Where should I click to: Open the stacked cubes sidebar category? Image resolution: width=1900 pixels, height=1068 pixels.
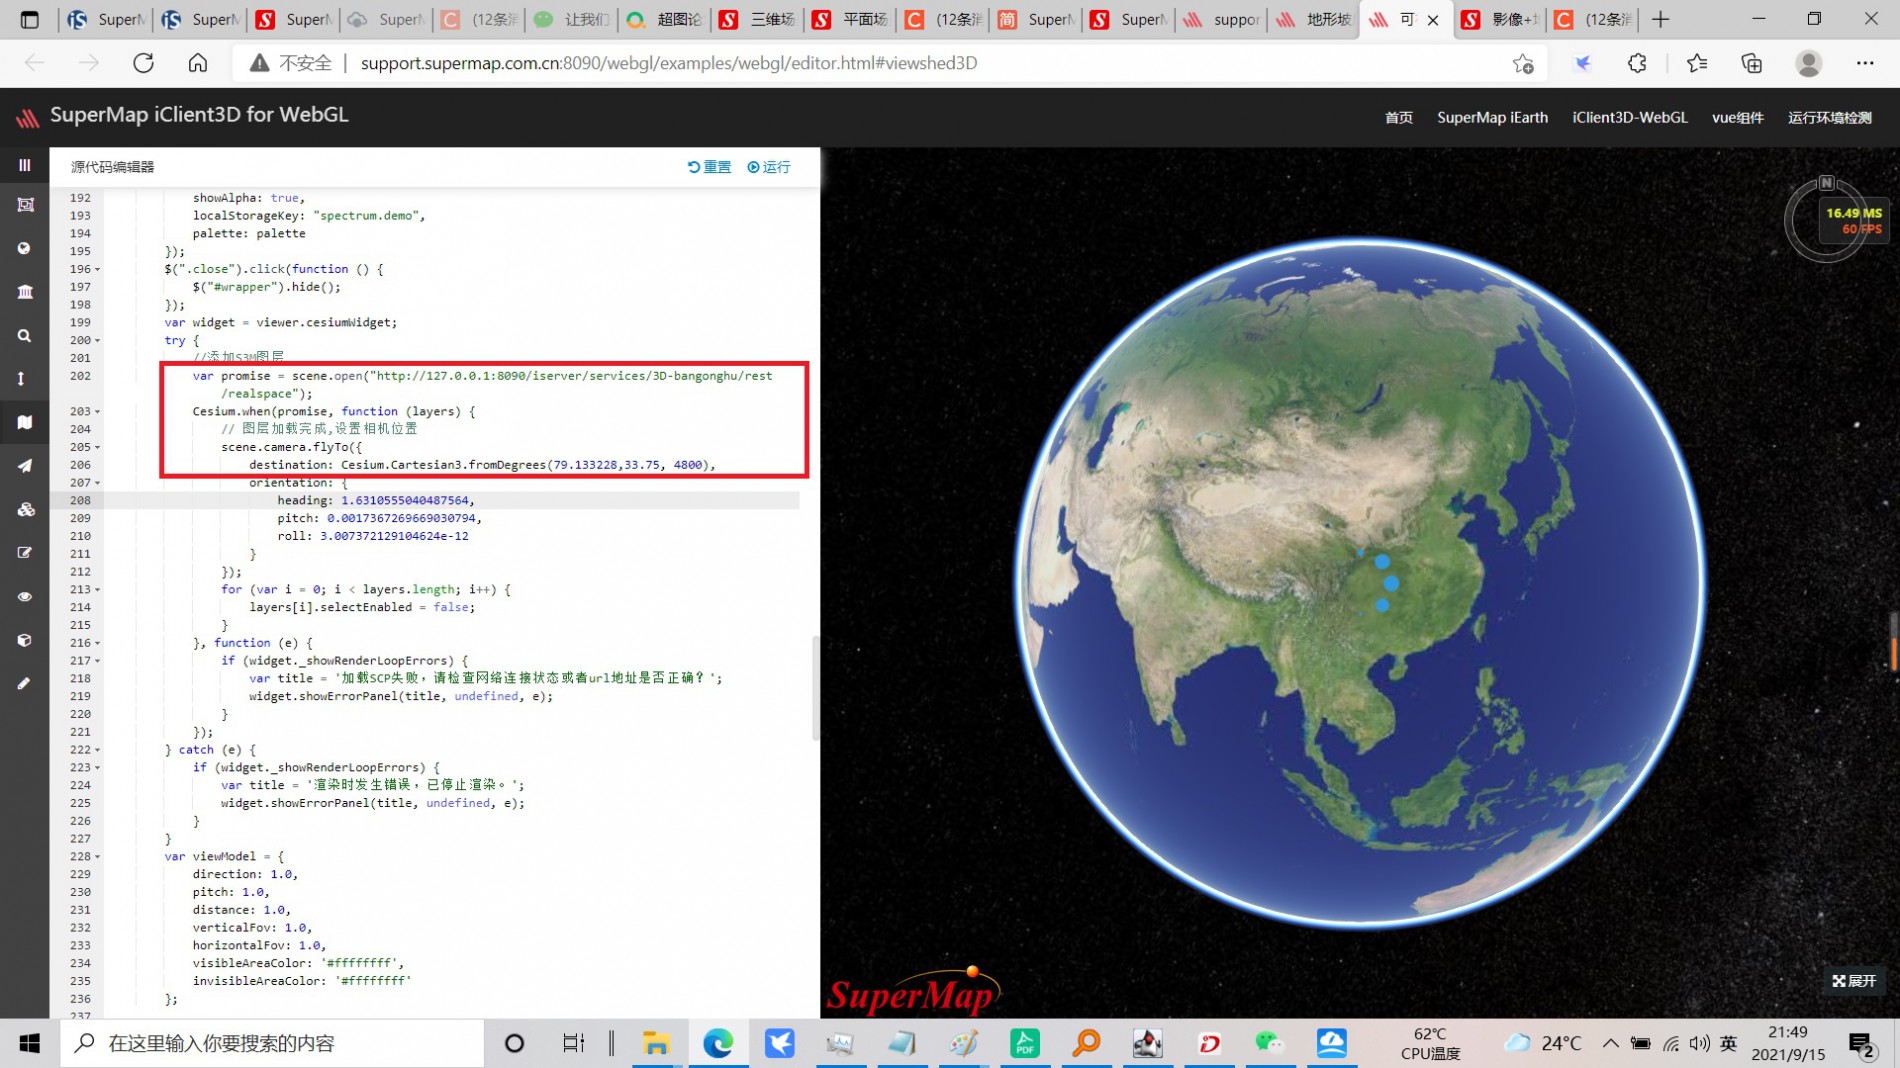[x=25, y=510]
